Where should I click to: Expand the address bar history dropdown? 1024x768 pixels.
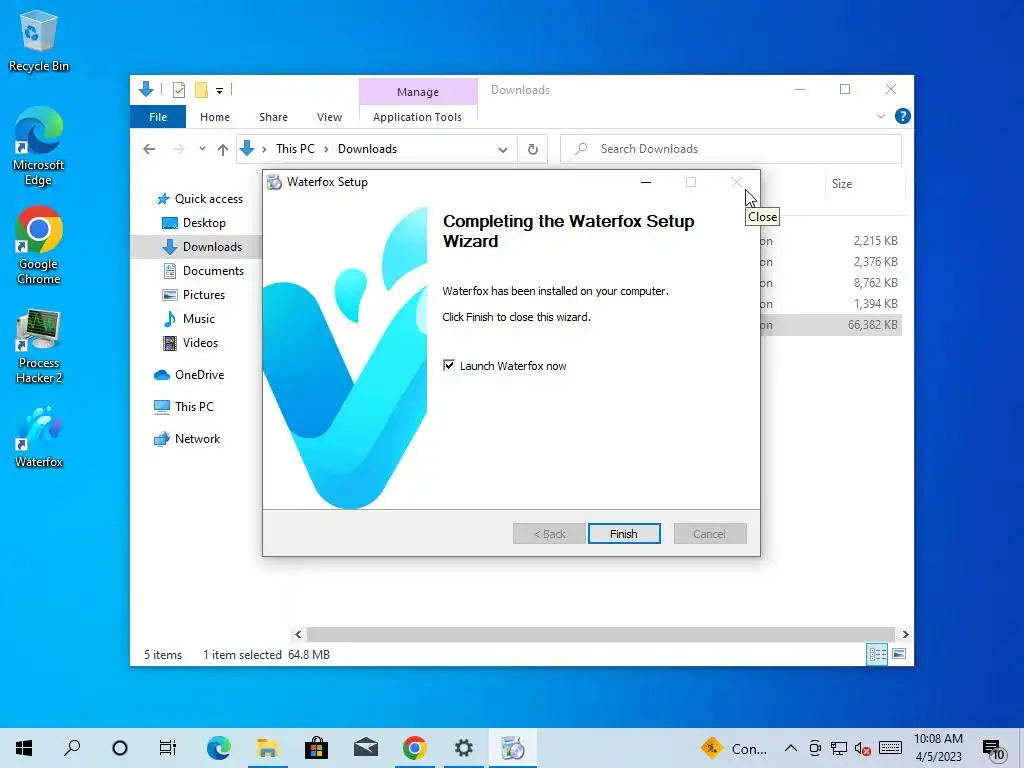pos(502,150)
